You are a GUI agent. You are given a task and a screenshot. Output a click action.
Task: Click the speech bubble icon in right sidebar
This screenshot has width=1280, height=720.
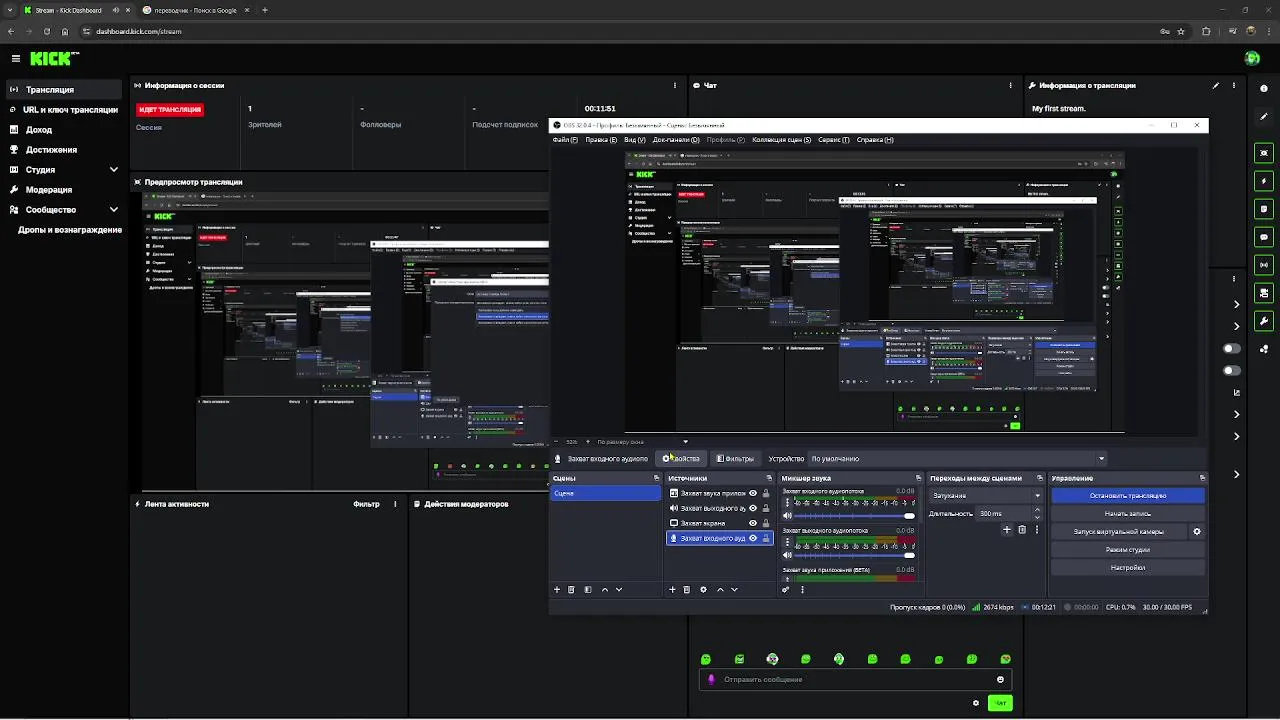pos(1265,237)
